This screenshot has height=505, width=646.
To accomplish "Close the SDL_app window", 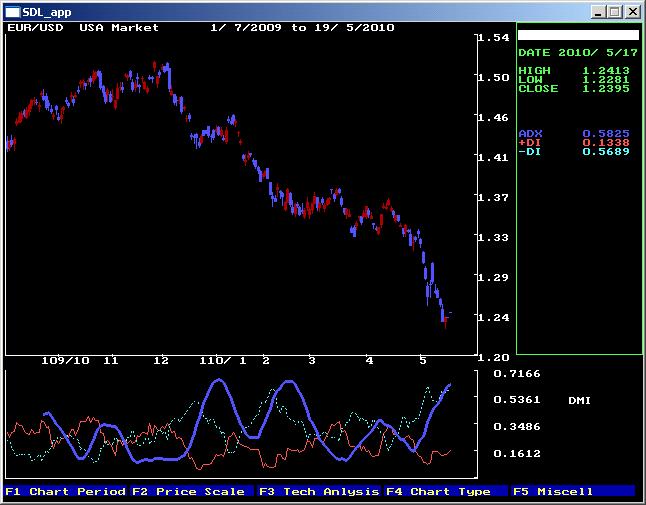I will (x=632, y=12).
